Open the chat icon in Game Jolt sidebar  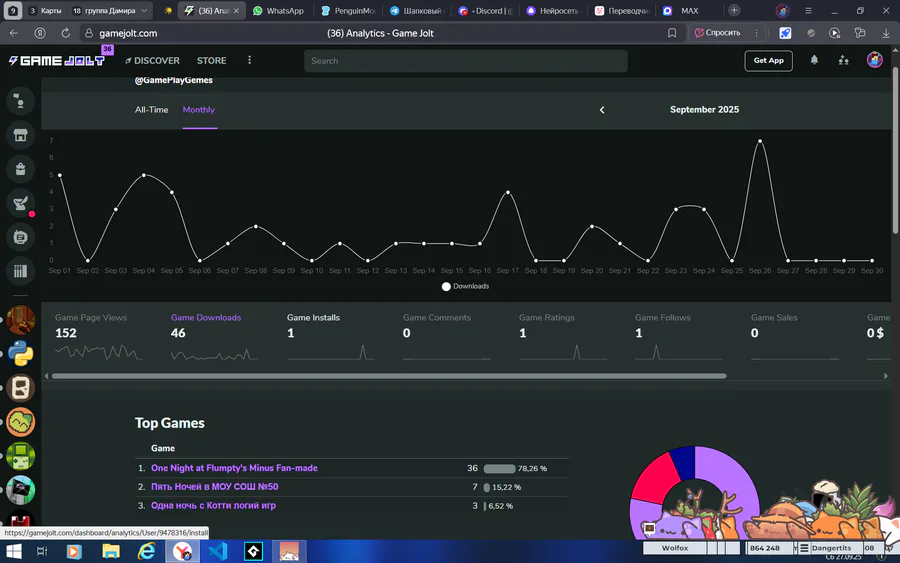20,101
